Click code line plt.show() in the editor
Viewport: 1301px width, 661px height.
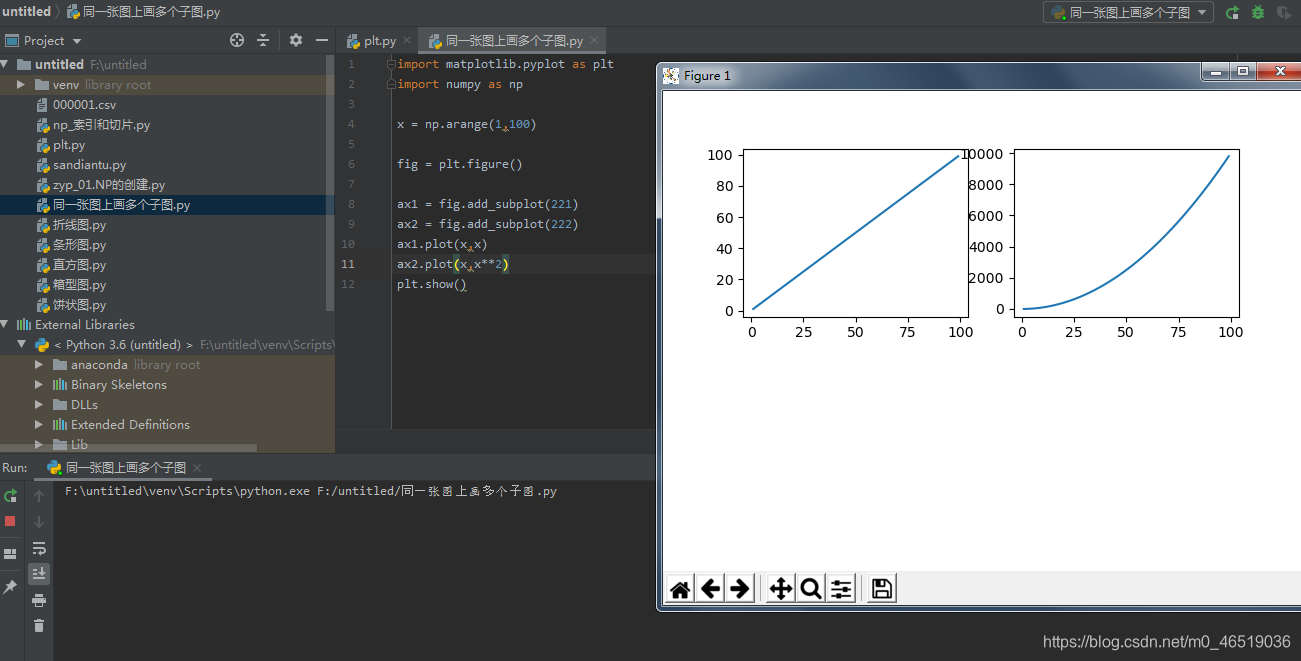pyautogui.click(x=432, y=284)
